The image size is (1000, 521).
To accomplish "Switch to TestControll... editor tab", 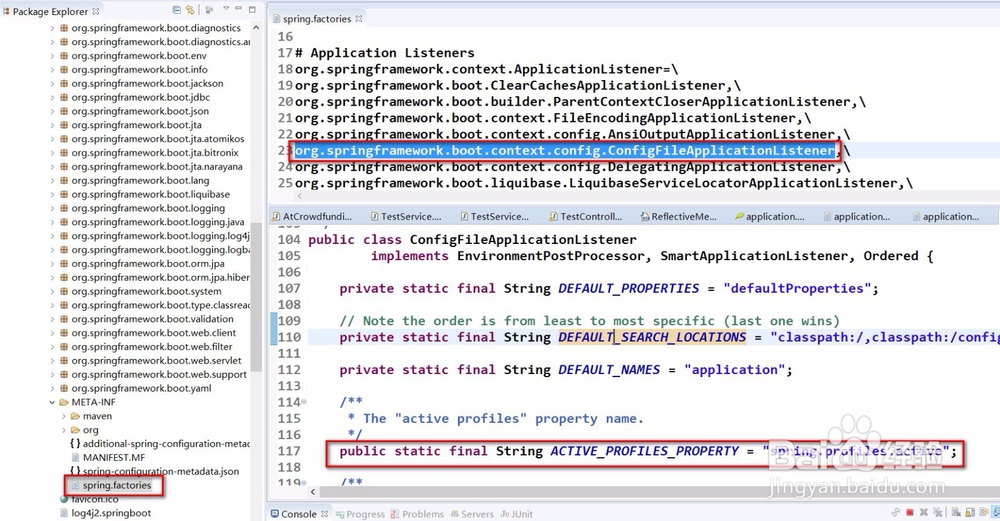I will tap(586, 217).
